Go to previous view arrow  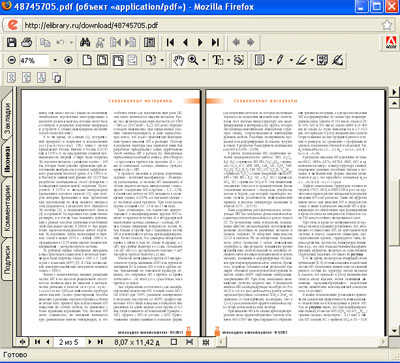(236, 42)
